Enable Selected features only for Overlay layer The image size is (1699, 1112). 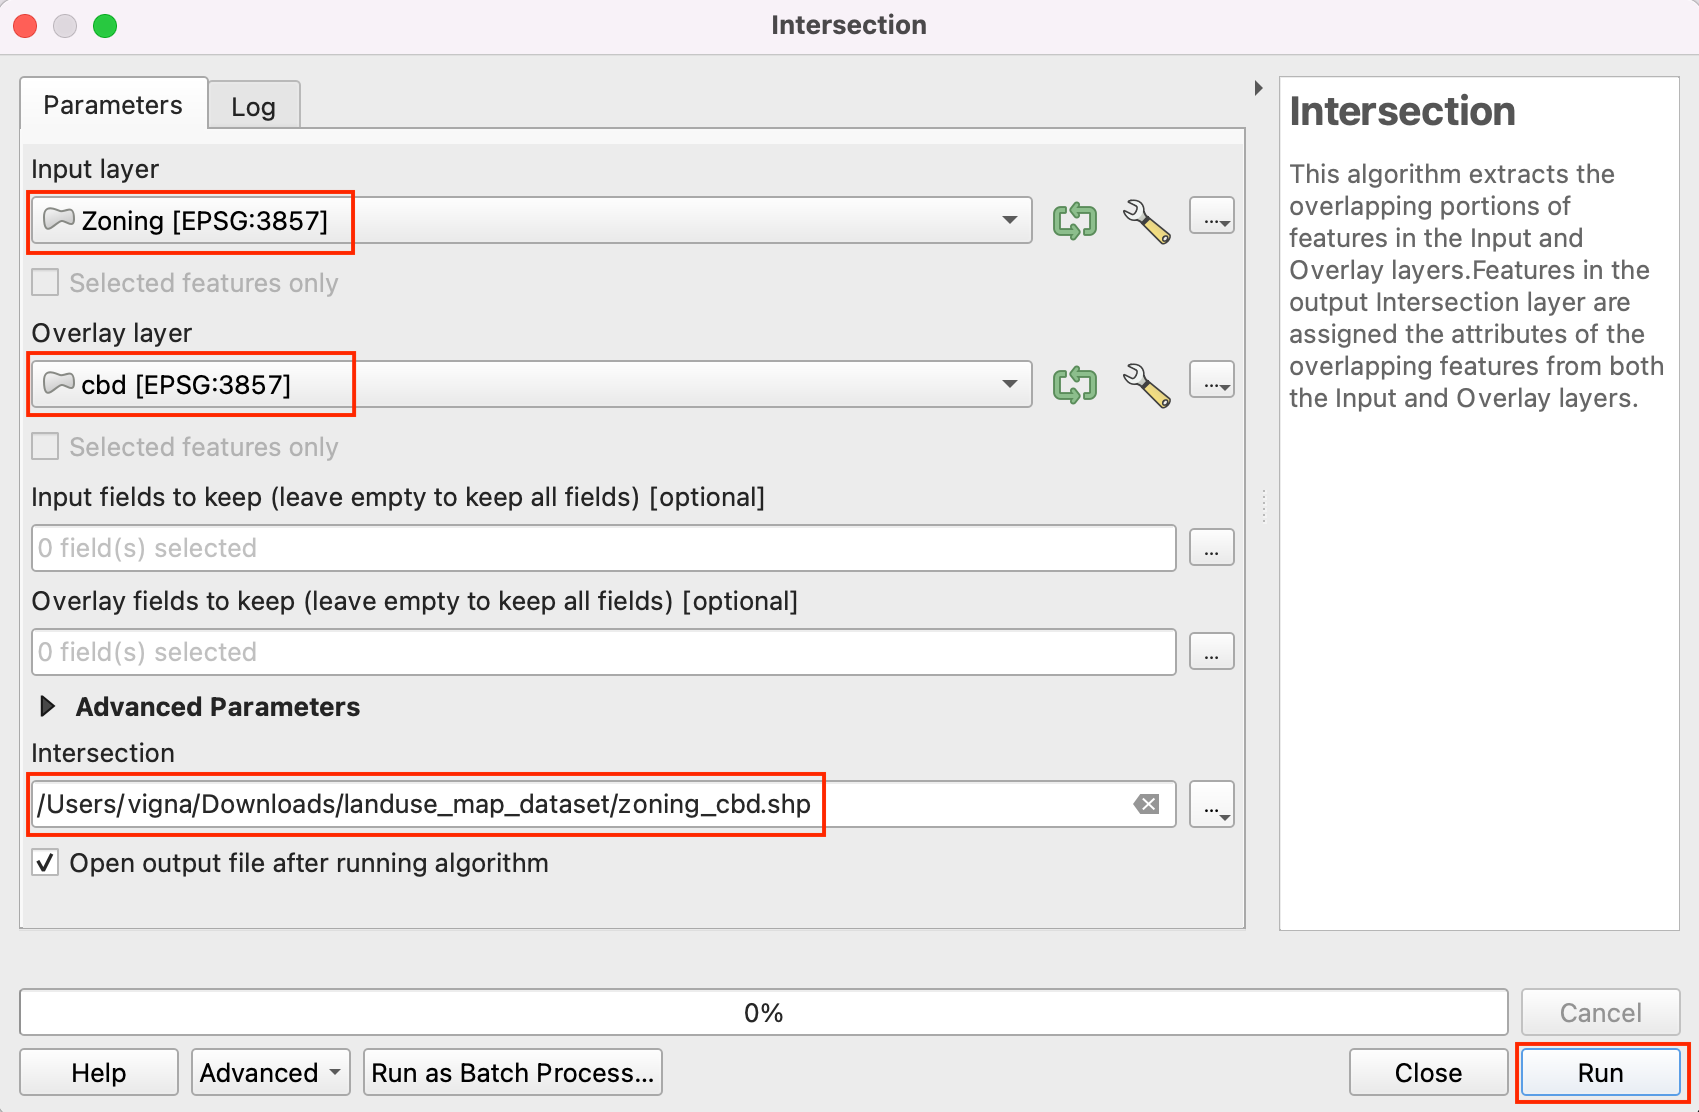coord(45,447)
